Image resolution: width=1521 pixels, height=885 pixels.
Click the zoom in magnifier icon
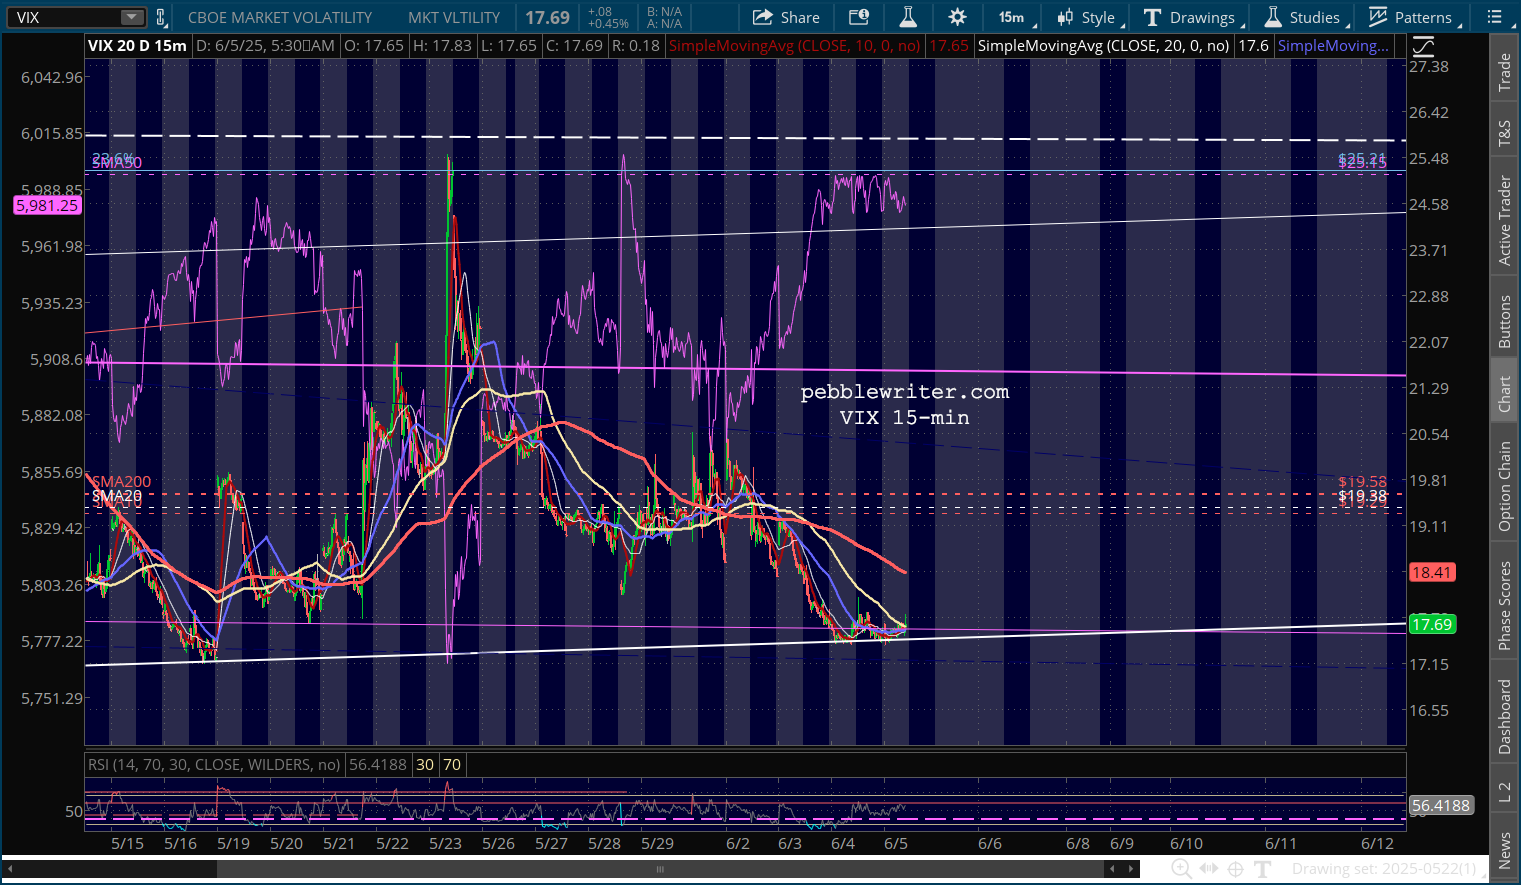(x=1180, y=869)
